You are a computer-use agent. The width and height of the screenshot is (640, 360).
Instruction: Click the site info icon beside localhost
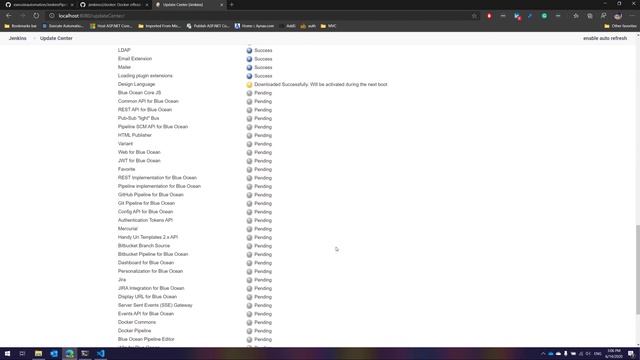52,16
